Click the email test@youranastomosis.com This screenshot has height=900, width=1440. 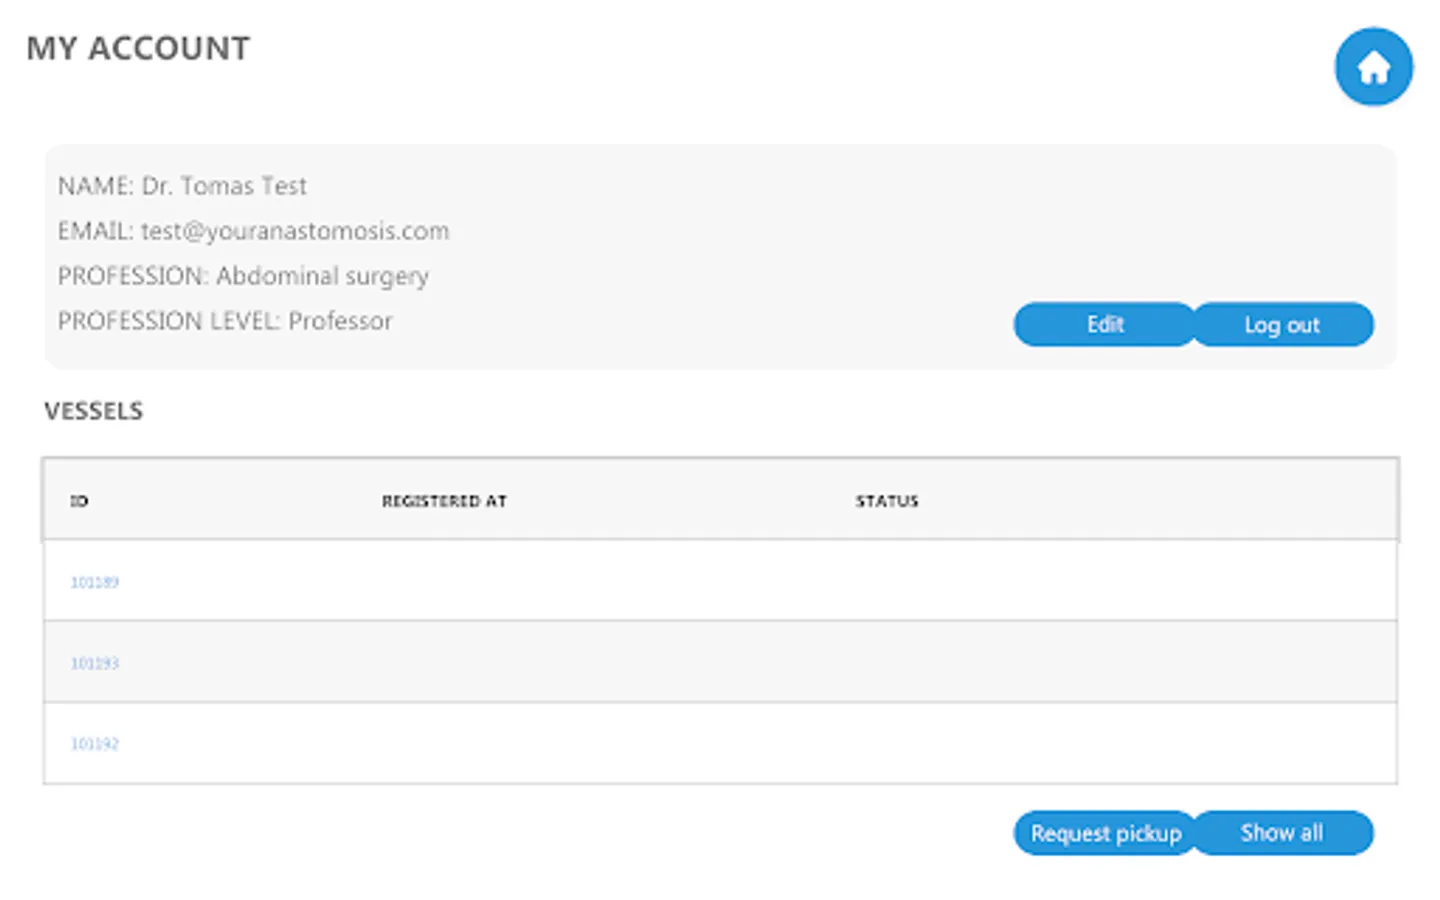tap(295, 231)
